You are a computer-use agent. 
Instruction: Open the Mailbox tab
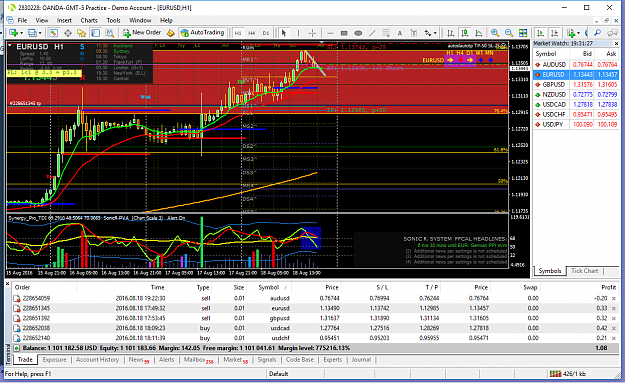point(198,360)
